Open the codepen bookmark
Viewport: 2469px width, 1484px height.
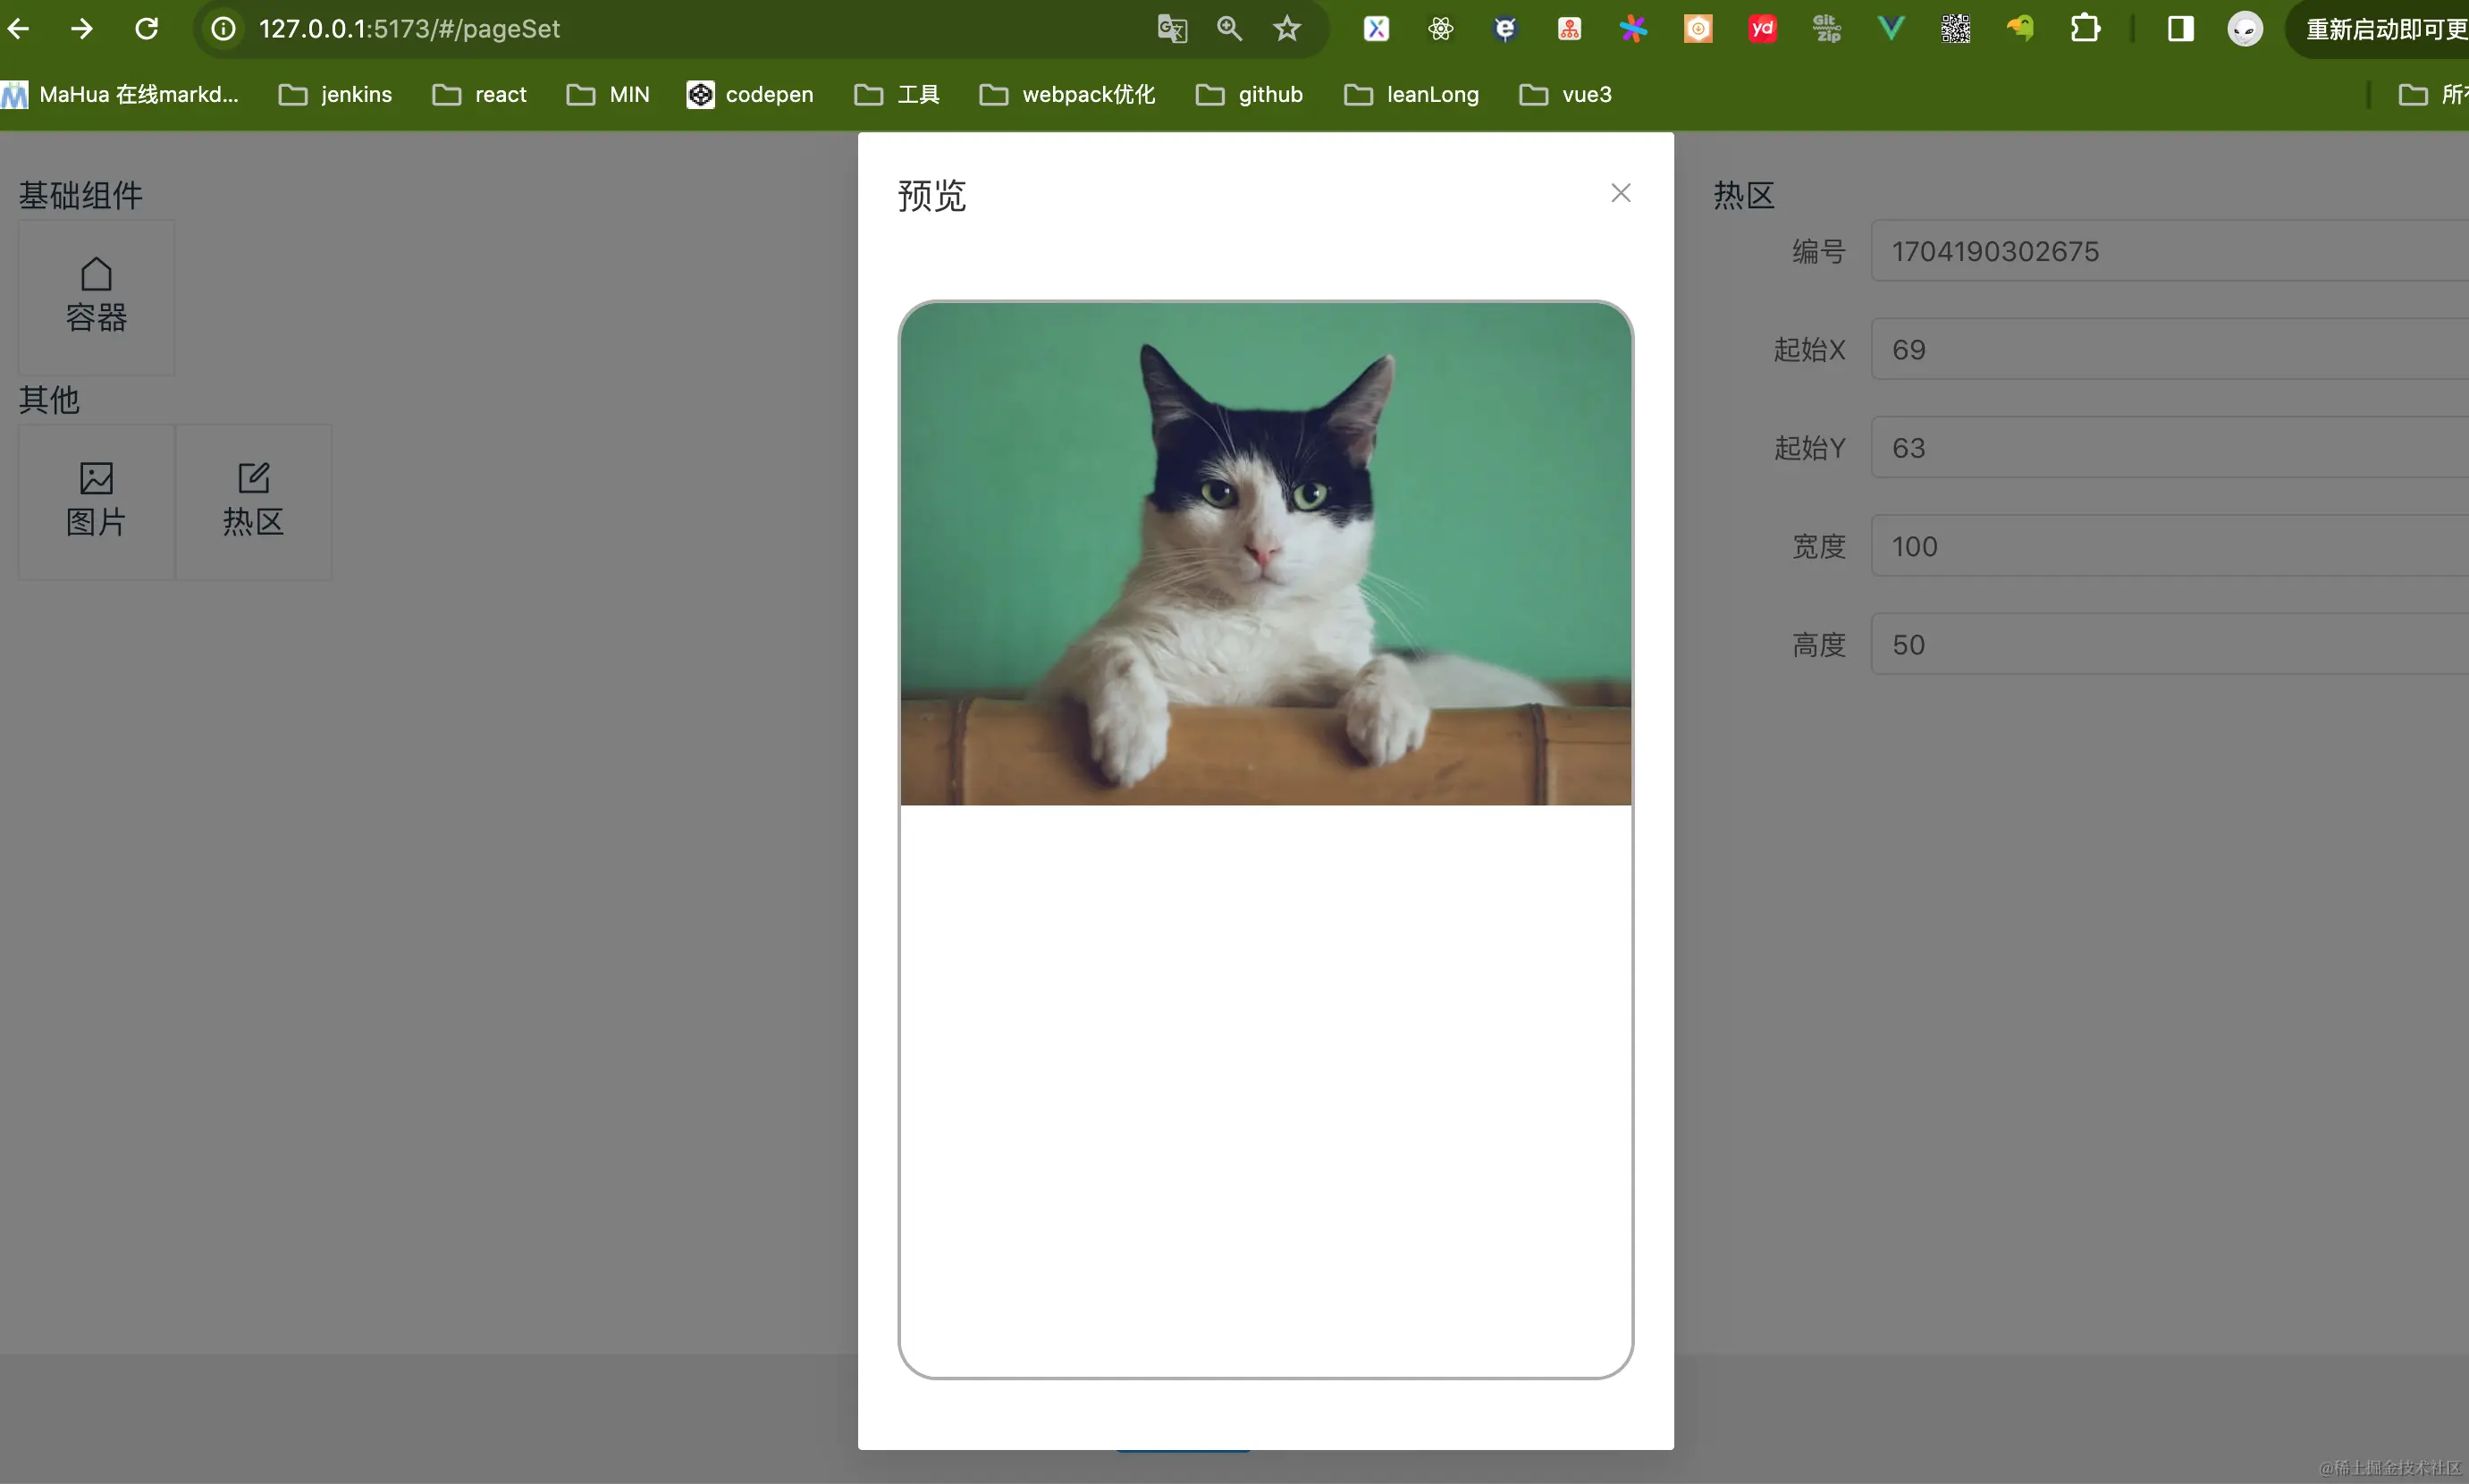coord(750,95)
